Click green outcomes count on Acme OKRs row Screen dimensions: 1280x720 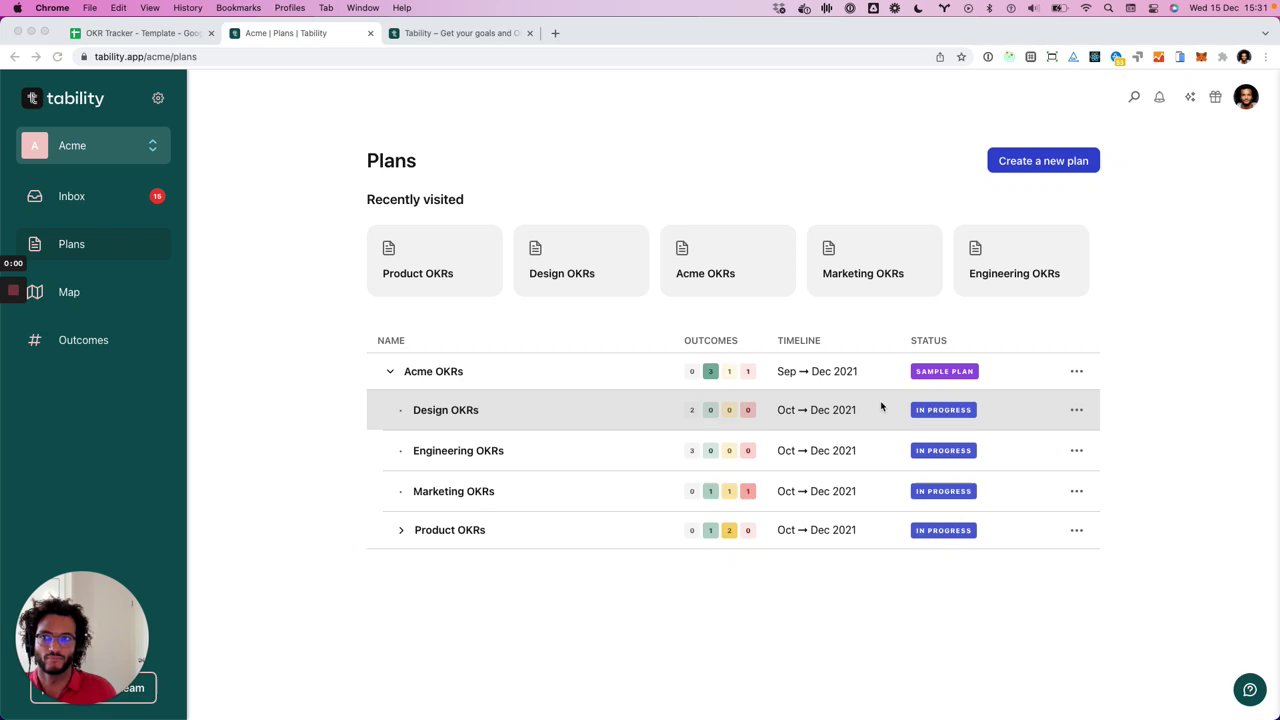coord(710,372)
